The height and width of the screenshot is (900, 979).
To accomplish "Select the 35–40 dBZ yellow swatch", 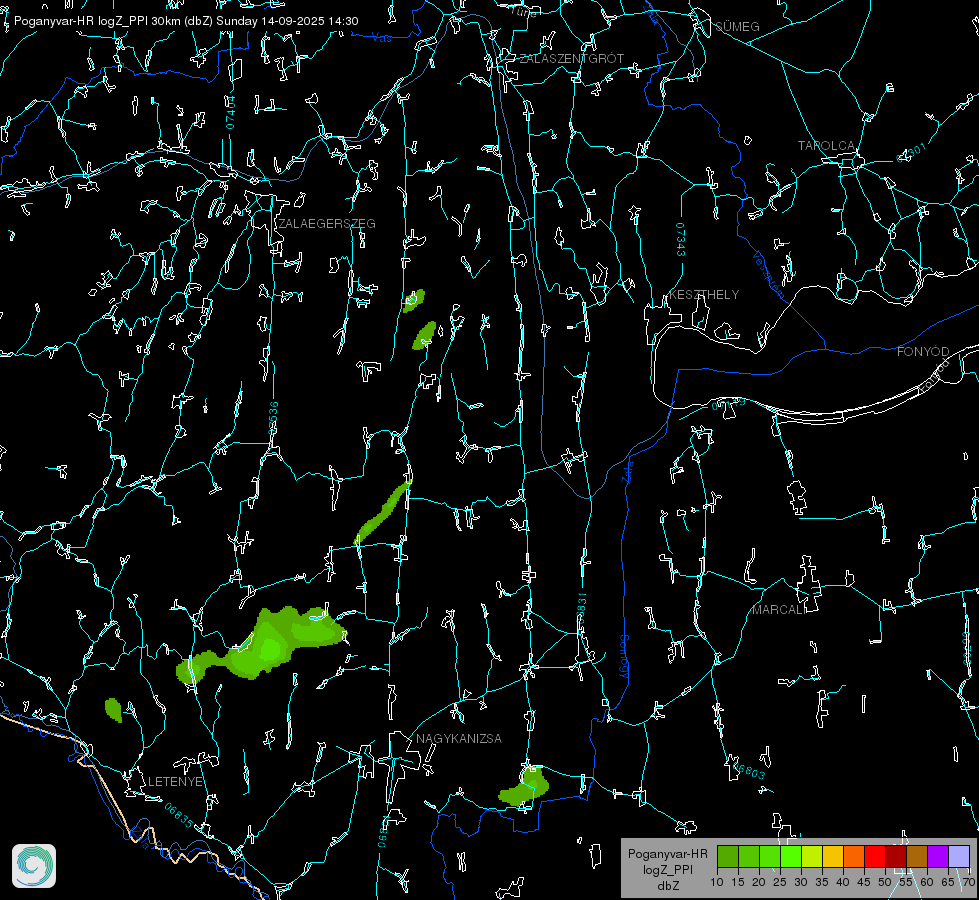I will pos(833,856).
